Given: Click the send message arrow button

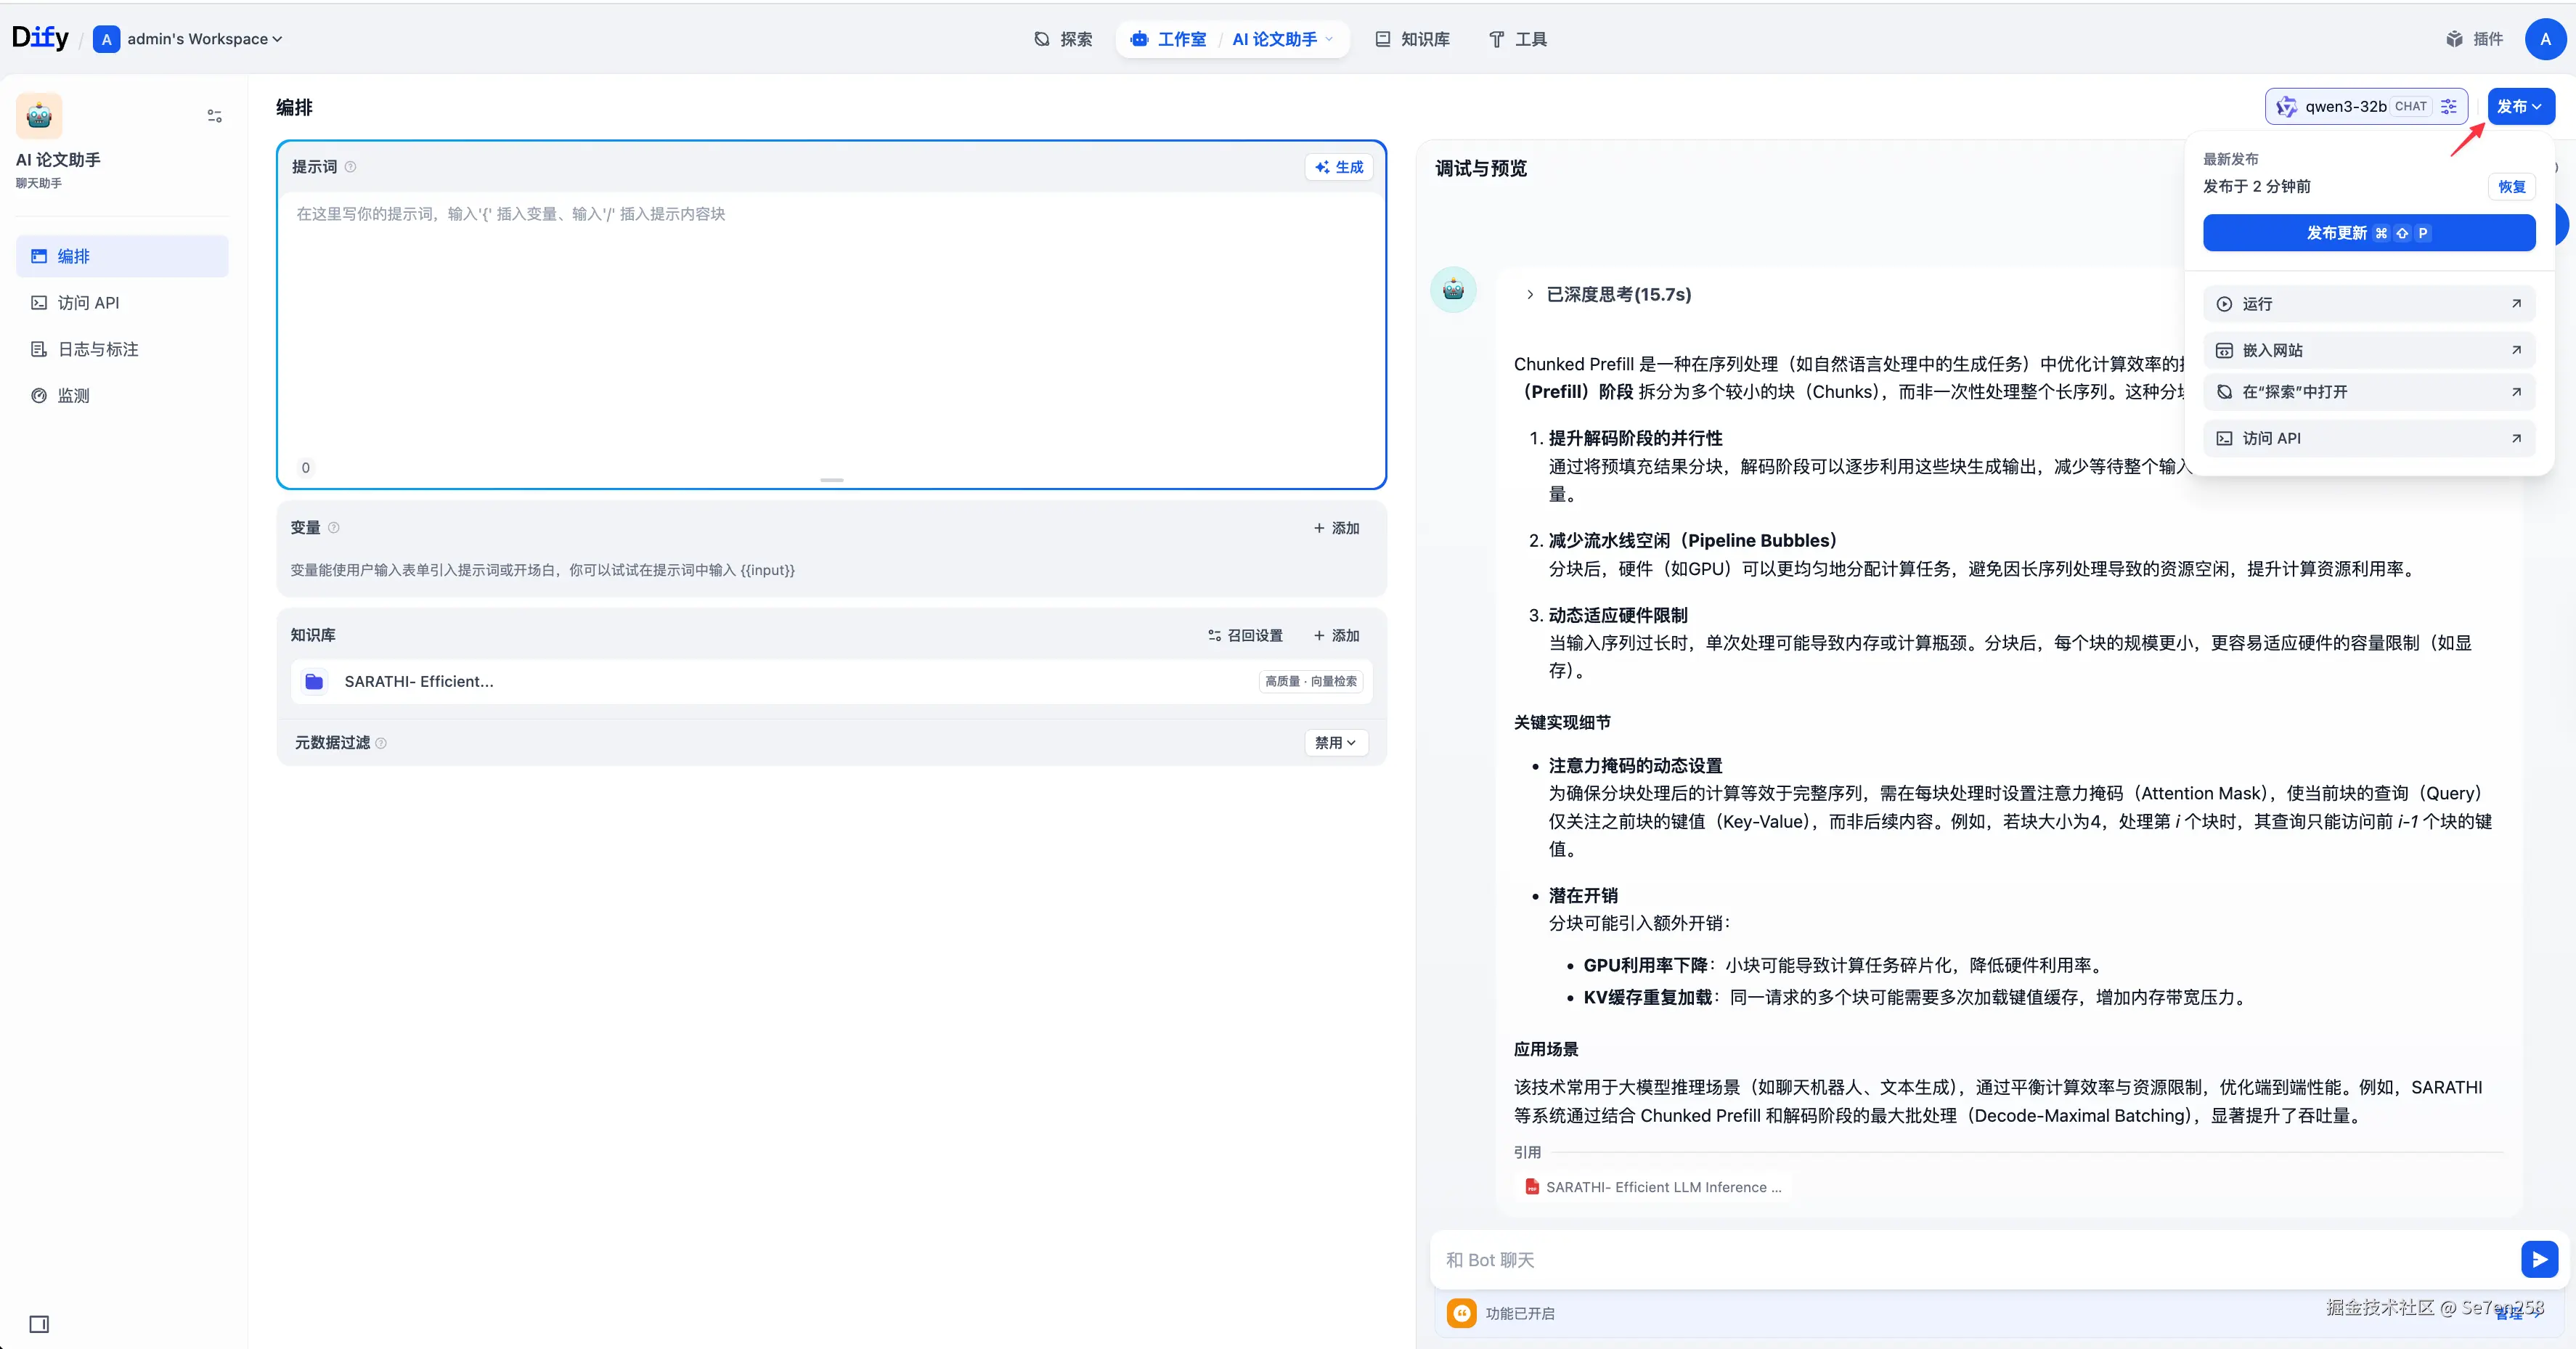Looking at the screenshot, I should pos(2538,1259).
